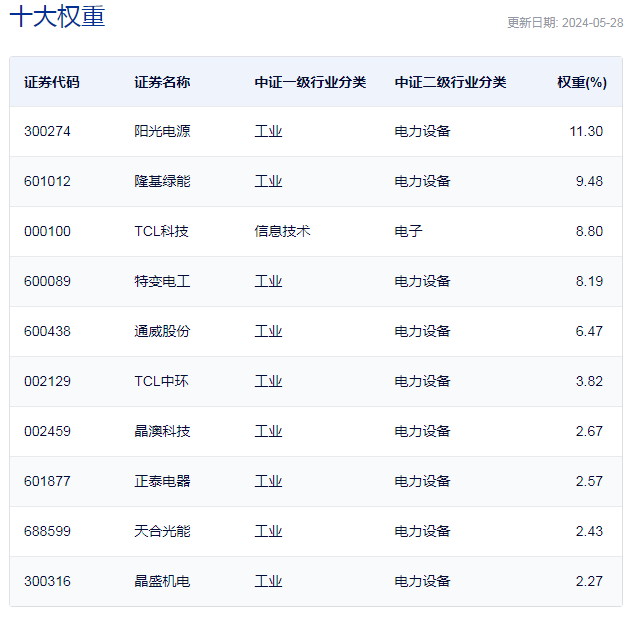This screenshot has width=630, height=617.
Task: Click the 证券代码 column header
Action: [x=52, y=82]
